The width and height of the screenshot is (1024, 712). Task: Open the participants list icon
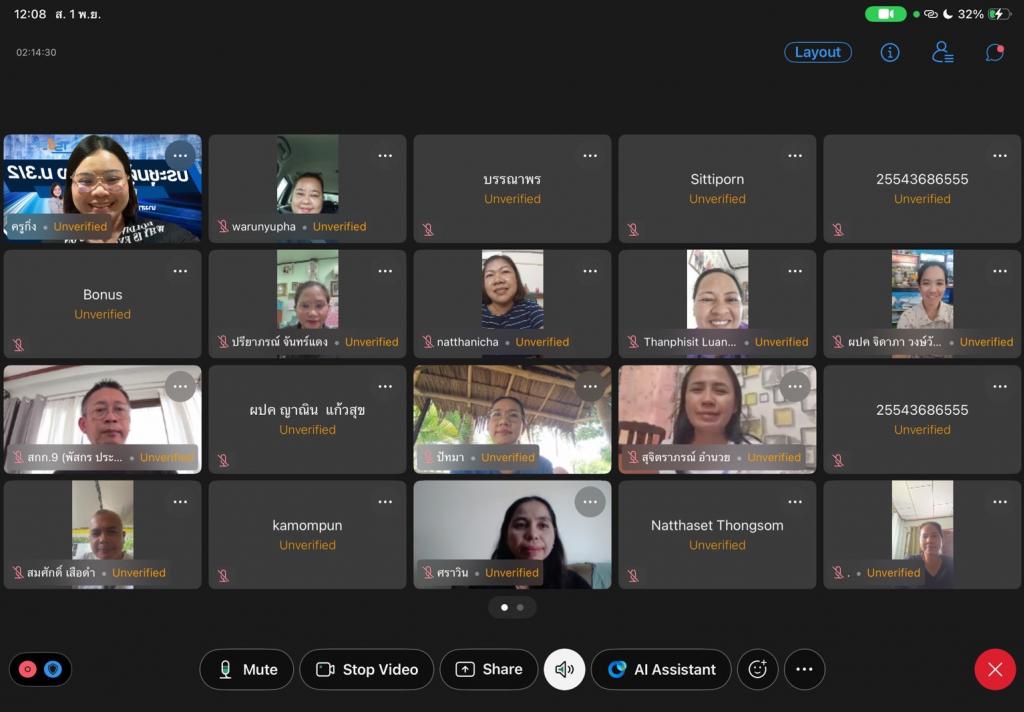942,53
